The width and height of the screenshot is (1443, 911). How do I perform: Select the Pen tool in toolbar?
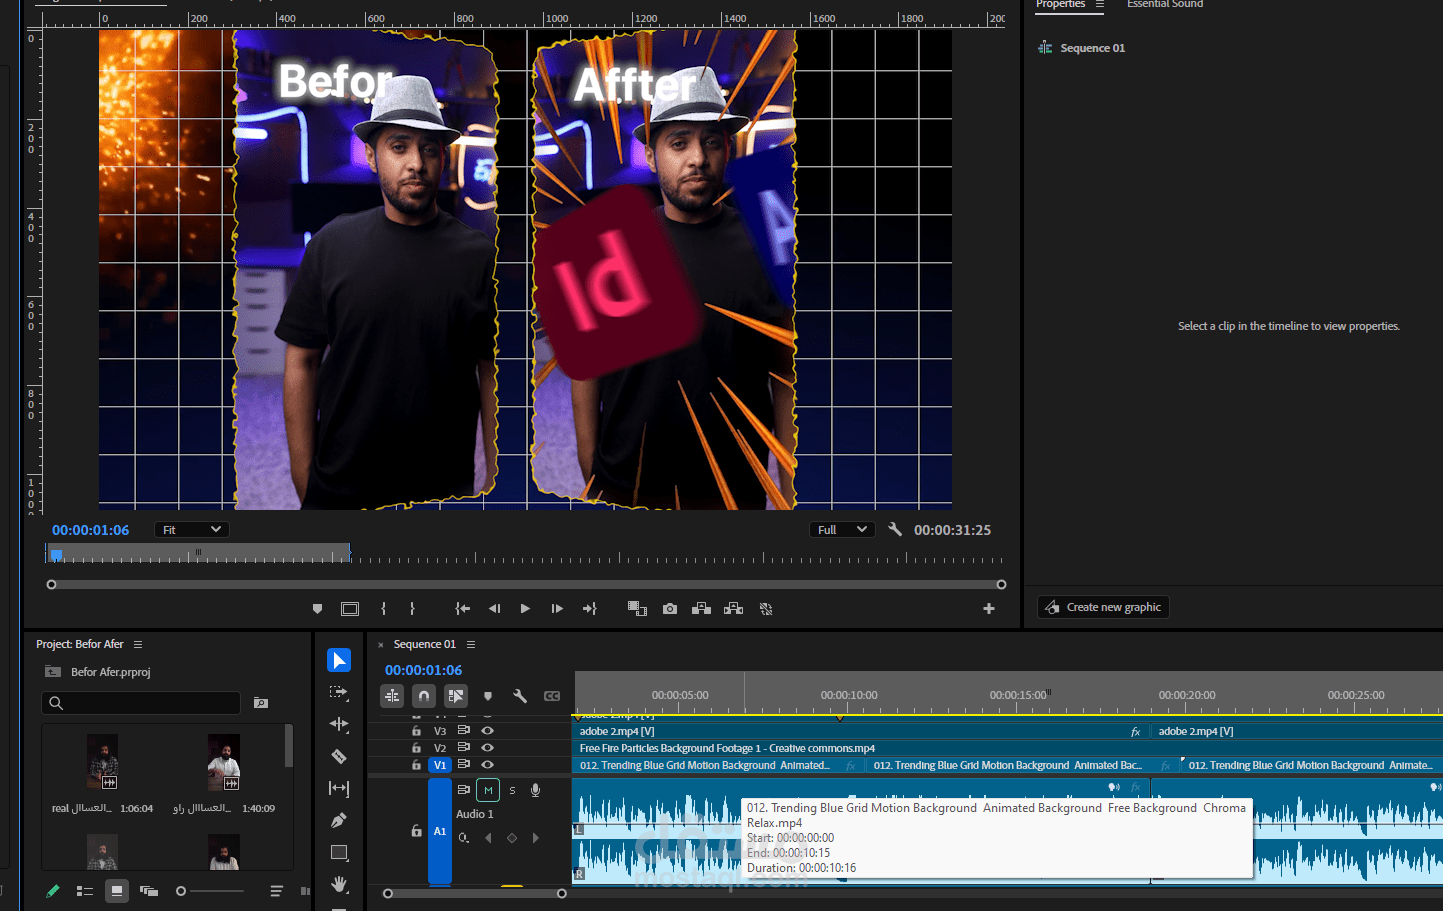click(x=339, y=821)
